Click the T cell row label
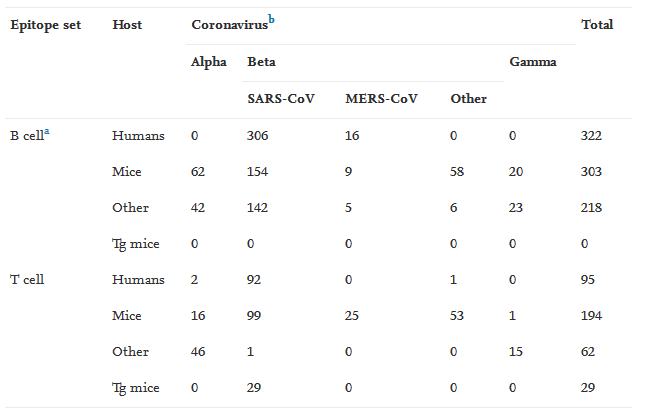Screen dimensions: 648x419 click(x=27, y=280)
